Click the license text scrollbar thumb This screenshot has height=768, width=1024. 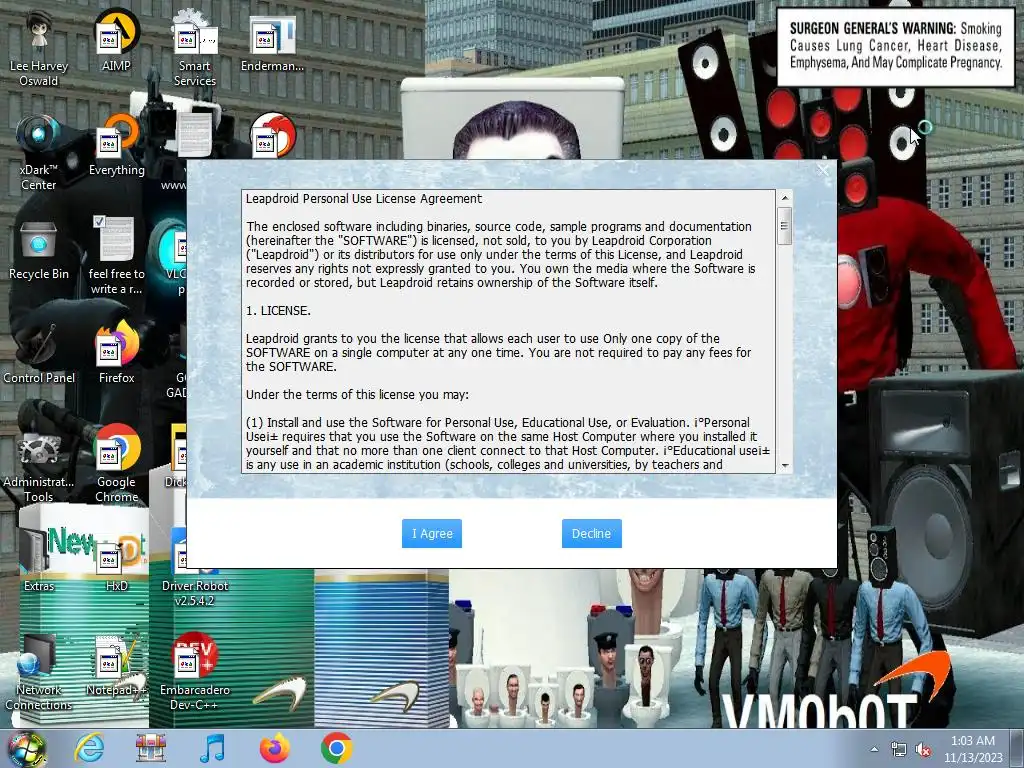pos(785,226)
